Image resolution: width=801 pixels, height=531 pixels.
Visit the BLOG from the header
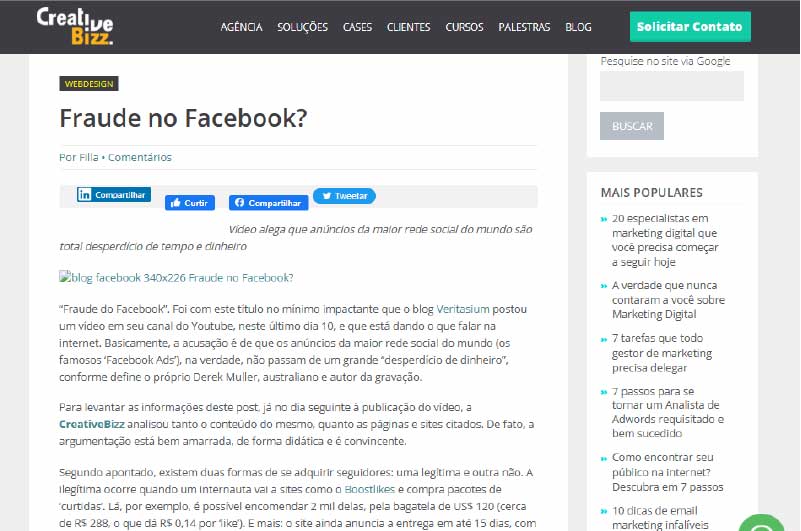tap(578, 27)
